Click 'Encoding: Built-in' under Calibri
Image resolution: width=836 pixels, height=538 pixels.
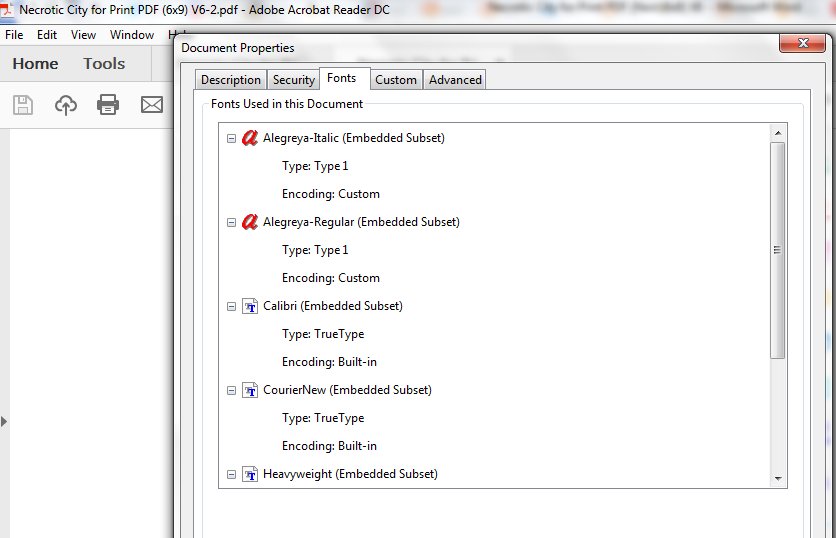(329, 362)
